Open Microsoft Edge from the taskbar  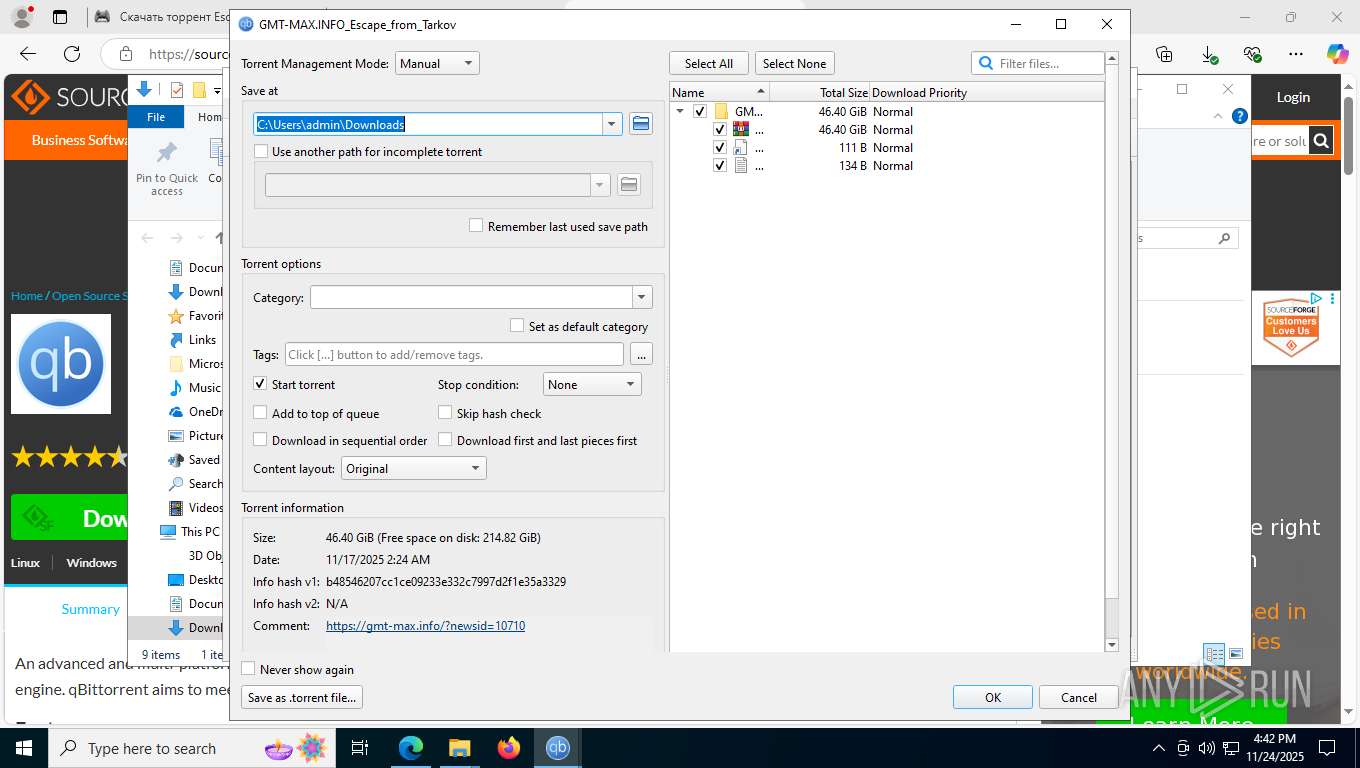[x=411, y=748]
